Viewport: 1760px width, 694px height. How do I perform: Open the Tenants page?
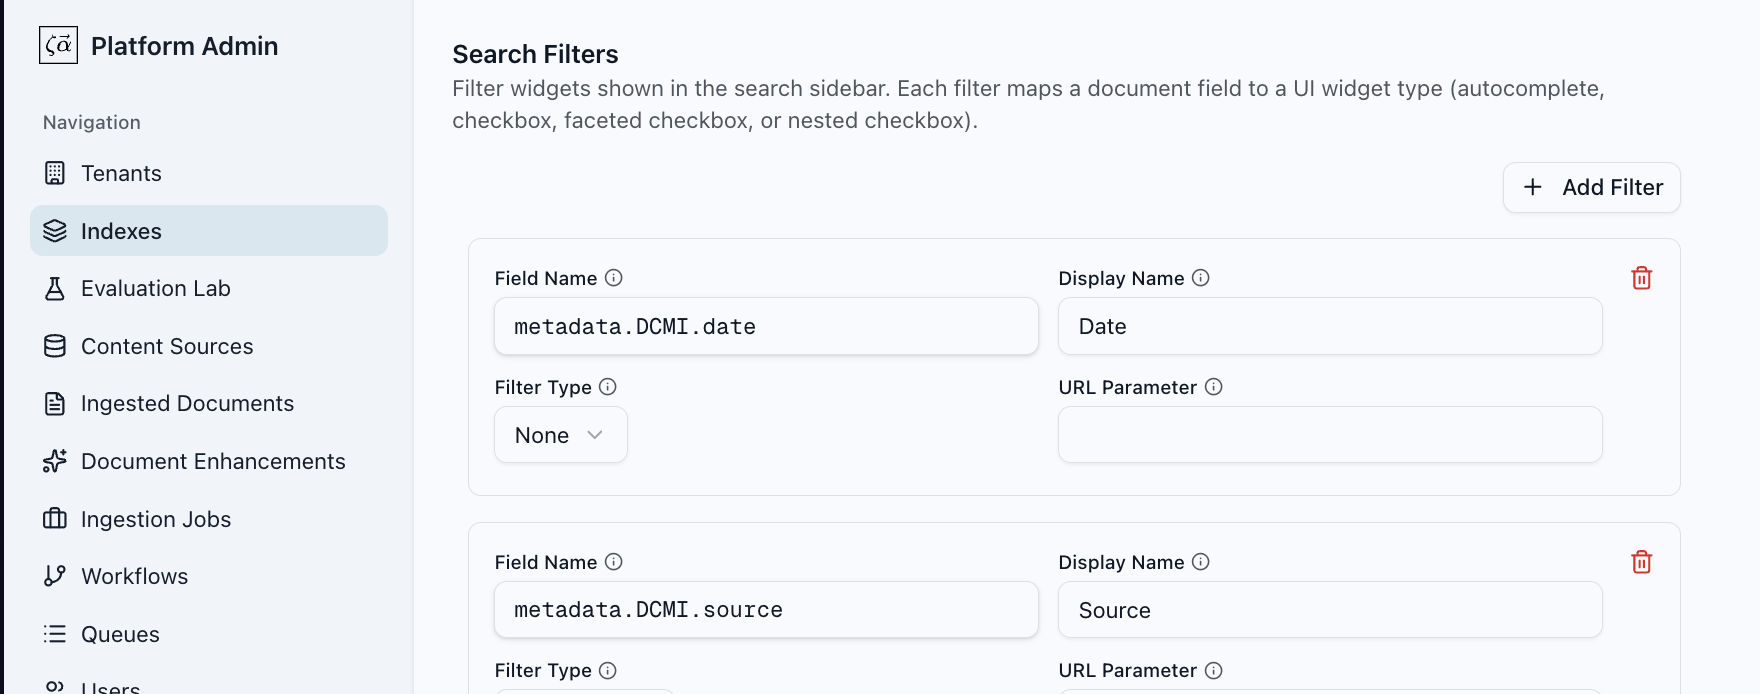click(x=209, y=173)
